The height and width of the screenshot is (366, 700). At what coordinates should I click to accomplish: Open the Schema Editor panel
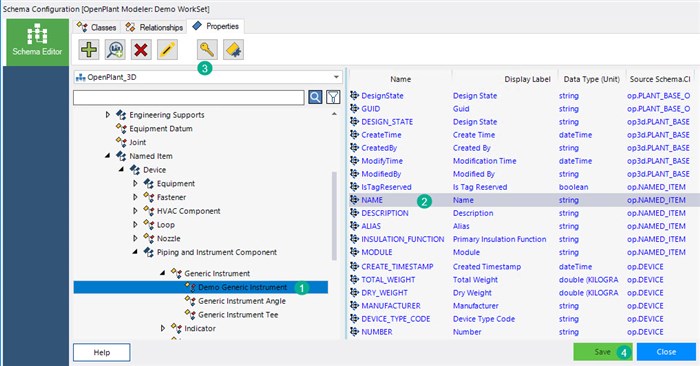pyautogui.click(x=38, y=42)
